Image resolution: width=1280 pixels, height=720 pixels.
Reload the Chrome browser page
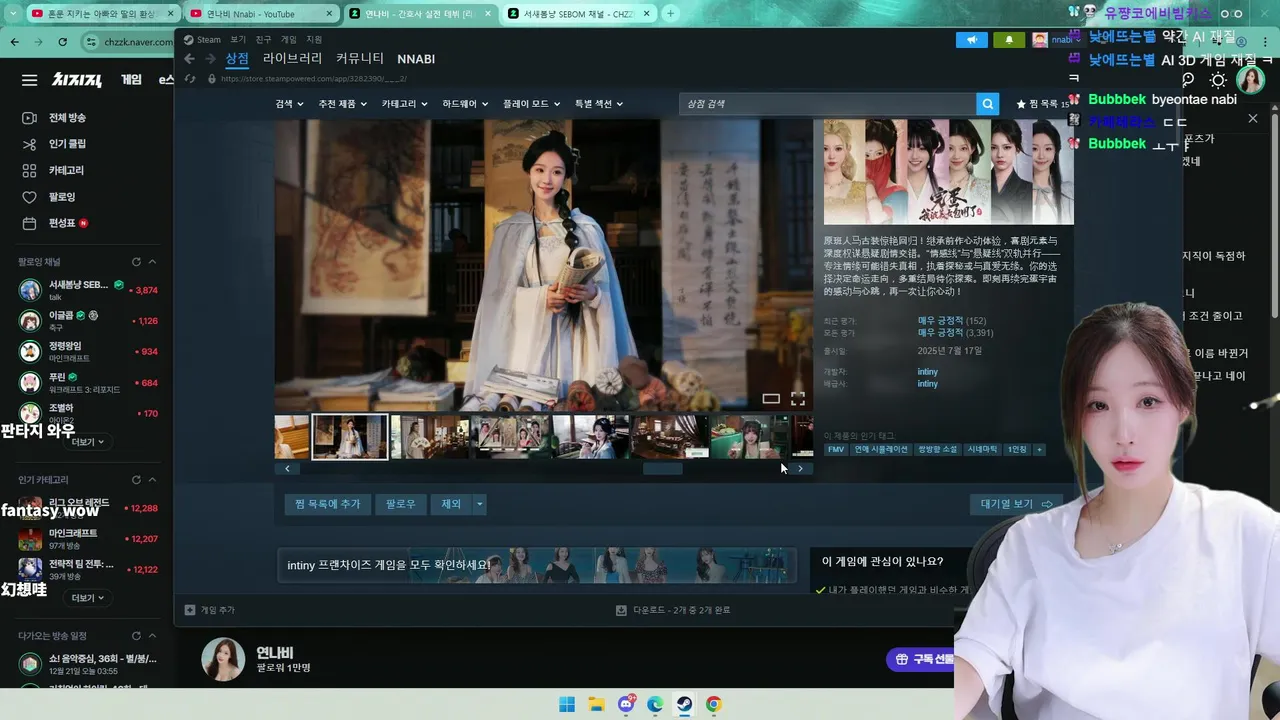tap(63, 42)
